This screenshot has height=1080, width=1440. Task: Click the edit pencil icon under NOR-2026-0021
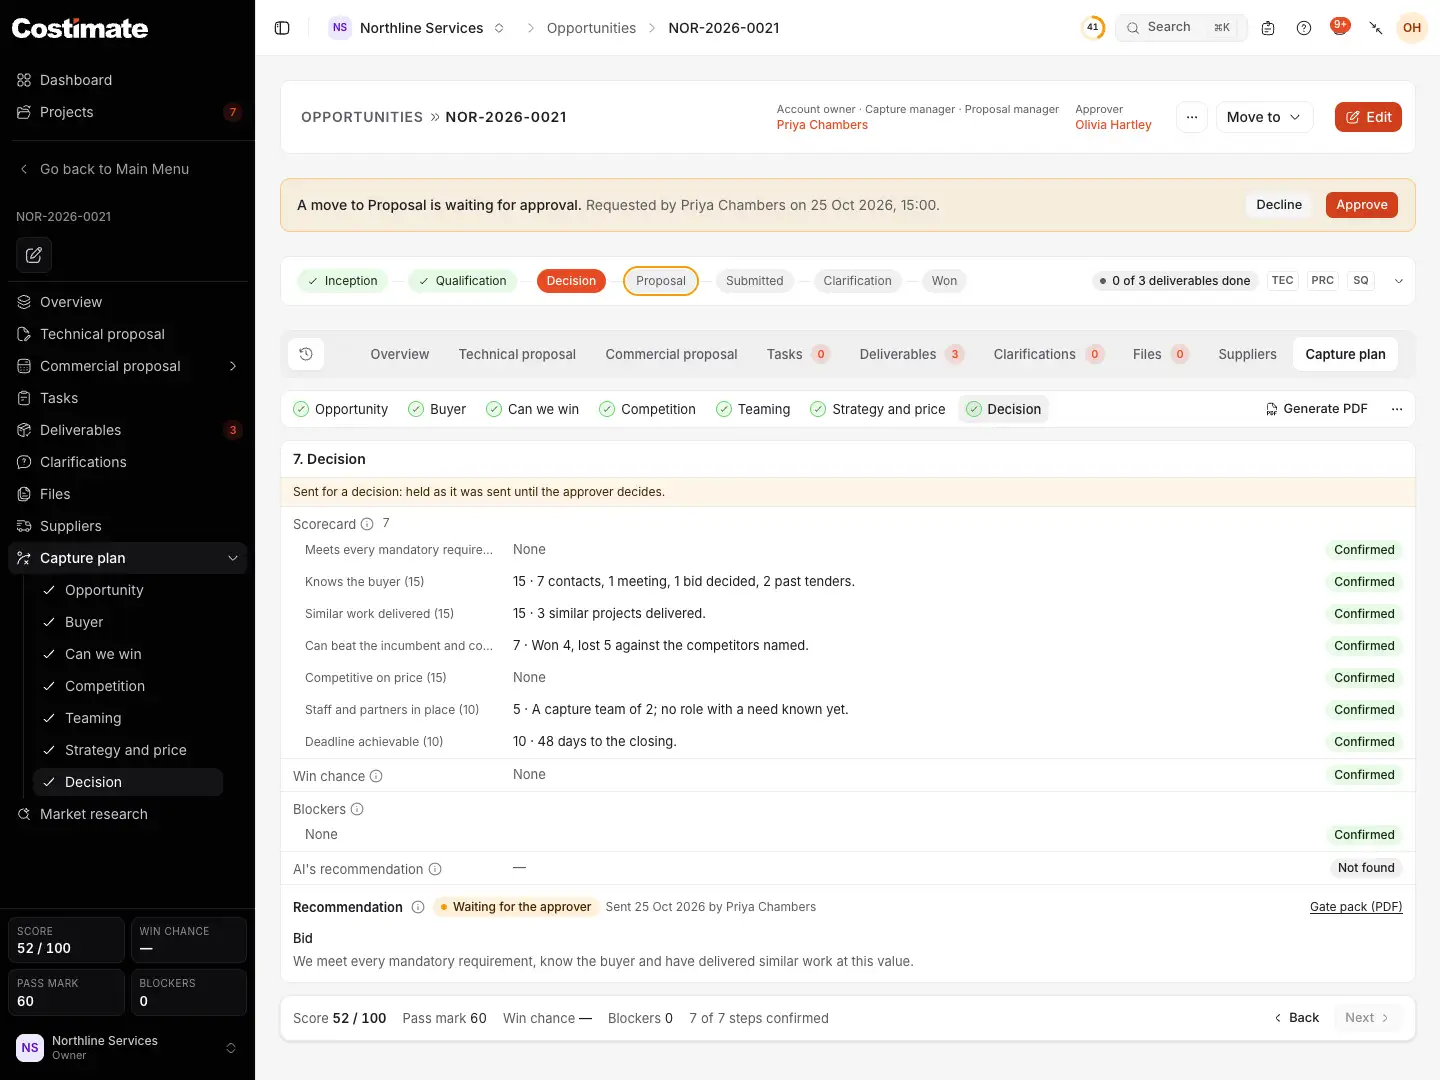coord(34,255)
